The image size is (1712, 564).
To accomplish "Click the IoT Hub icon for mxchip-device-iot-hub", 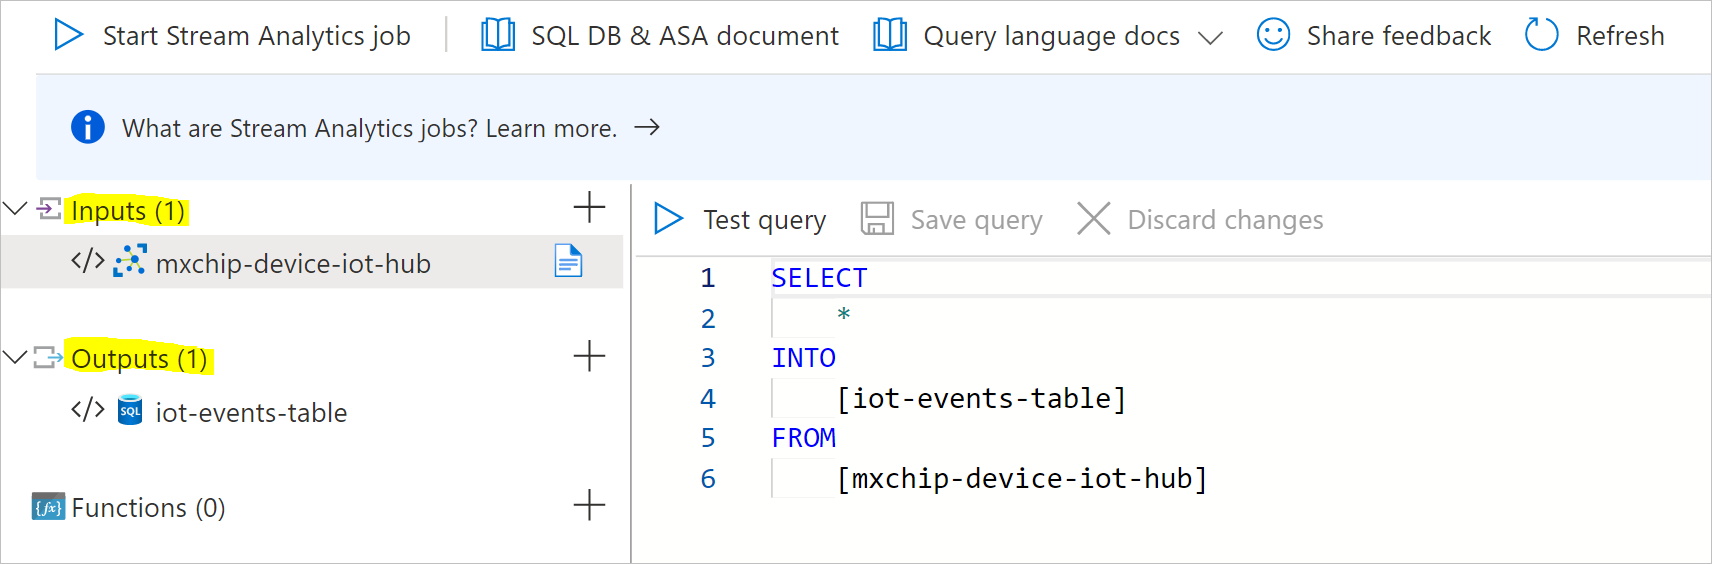I will (x=130, y=261).
